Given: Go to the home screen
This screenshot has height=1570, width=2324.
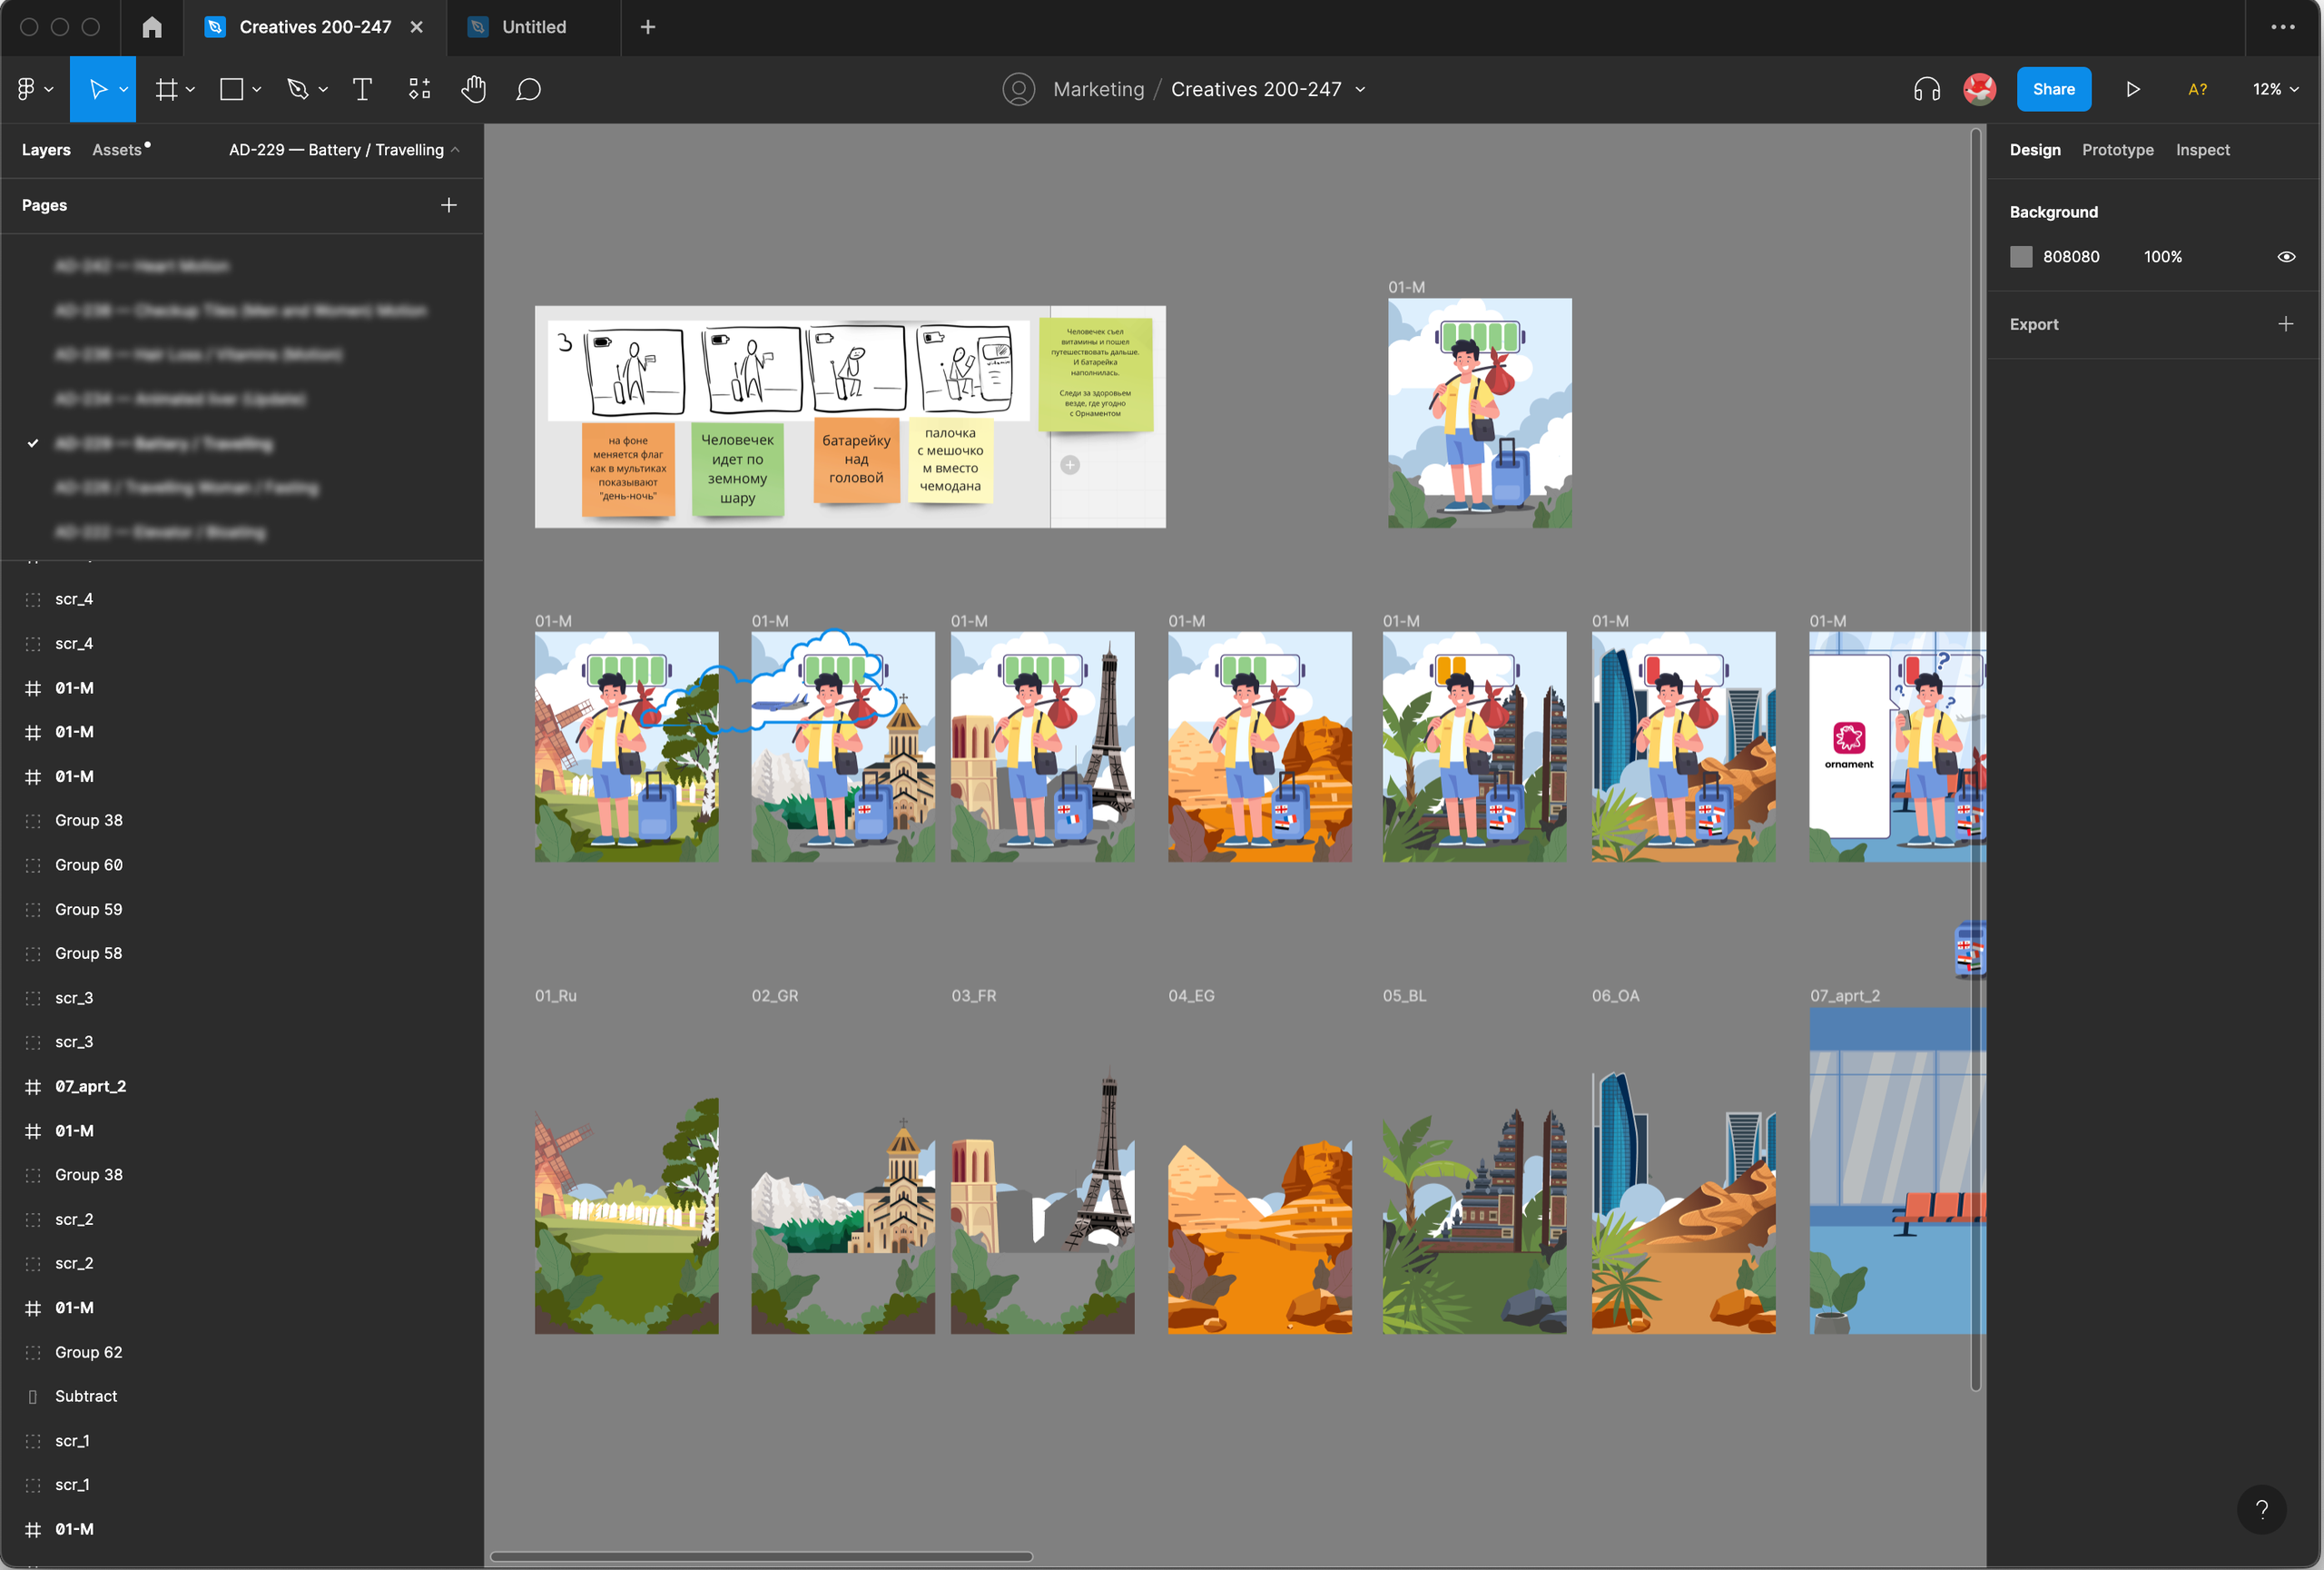Looking at the screenshot, I should (151, 27).
